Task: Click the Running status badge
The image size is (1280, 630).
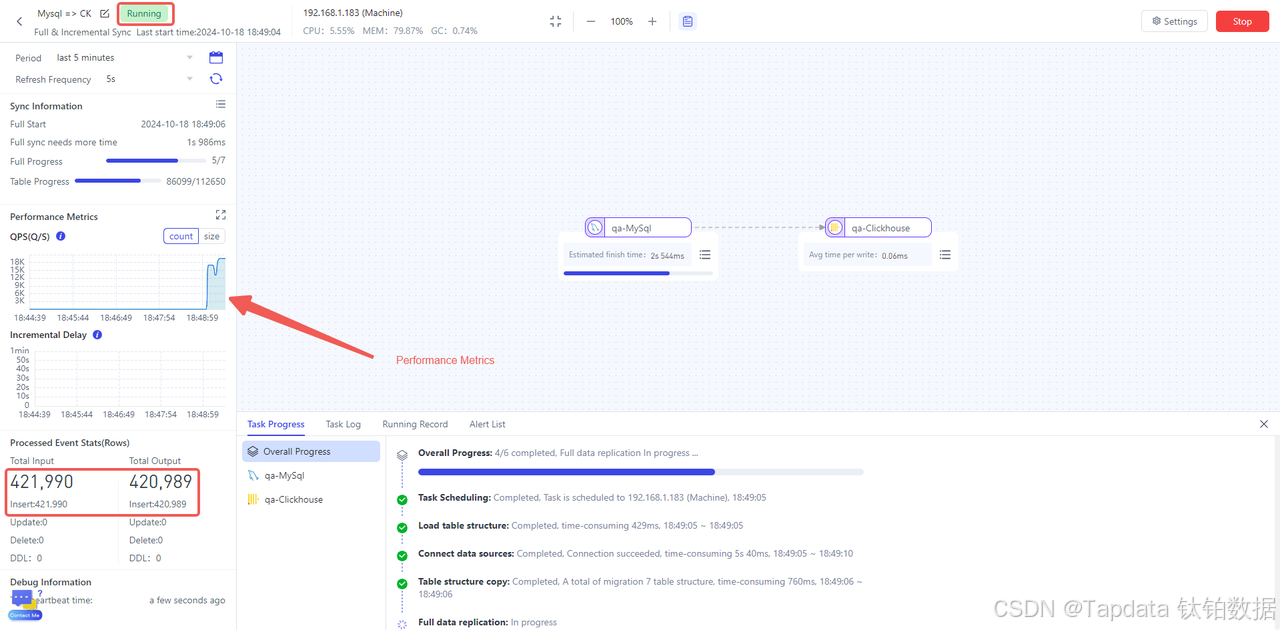Action: coord(144,14)
